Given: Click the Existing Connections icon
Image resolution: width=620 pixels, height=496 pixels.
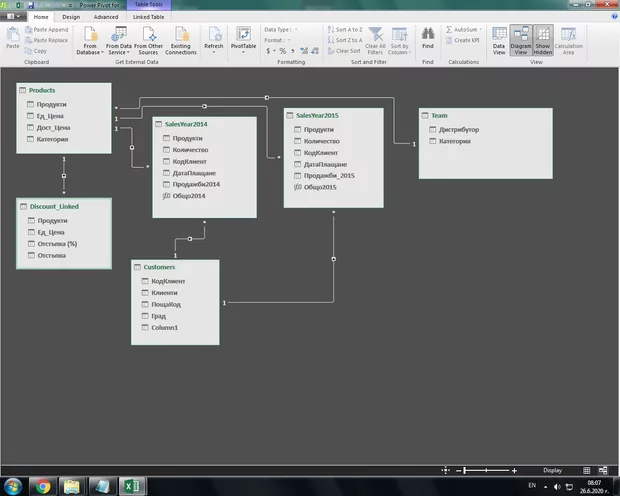Looking at the screenshot, I should pyautogui.click(x=181, y=40).
